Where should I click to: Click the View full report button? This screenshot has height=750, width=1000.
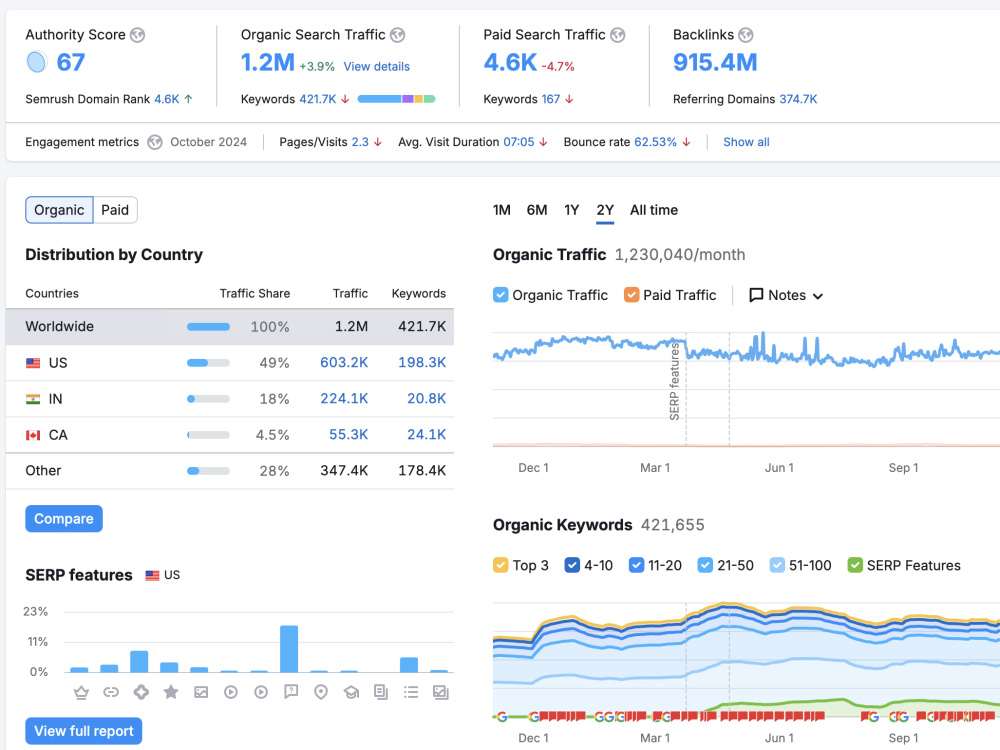pyautogui.click(x=84, y=731)
